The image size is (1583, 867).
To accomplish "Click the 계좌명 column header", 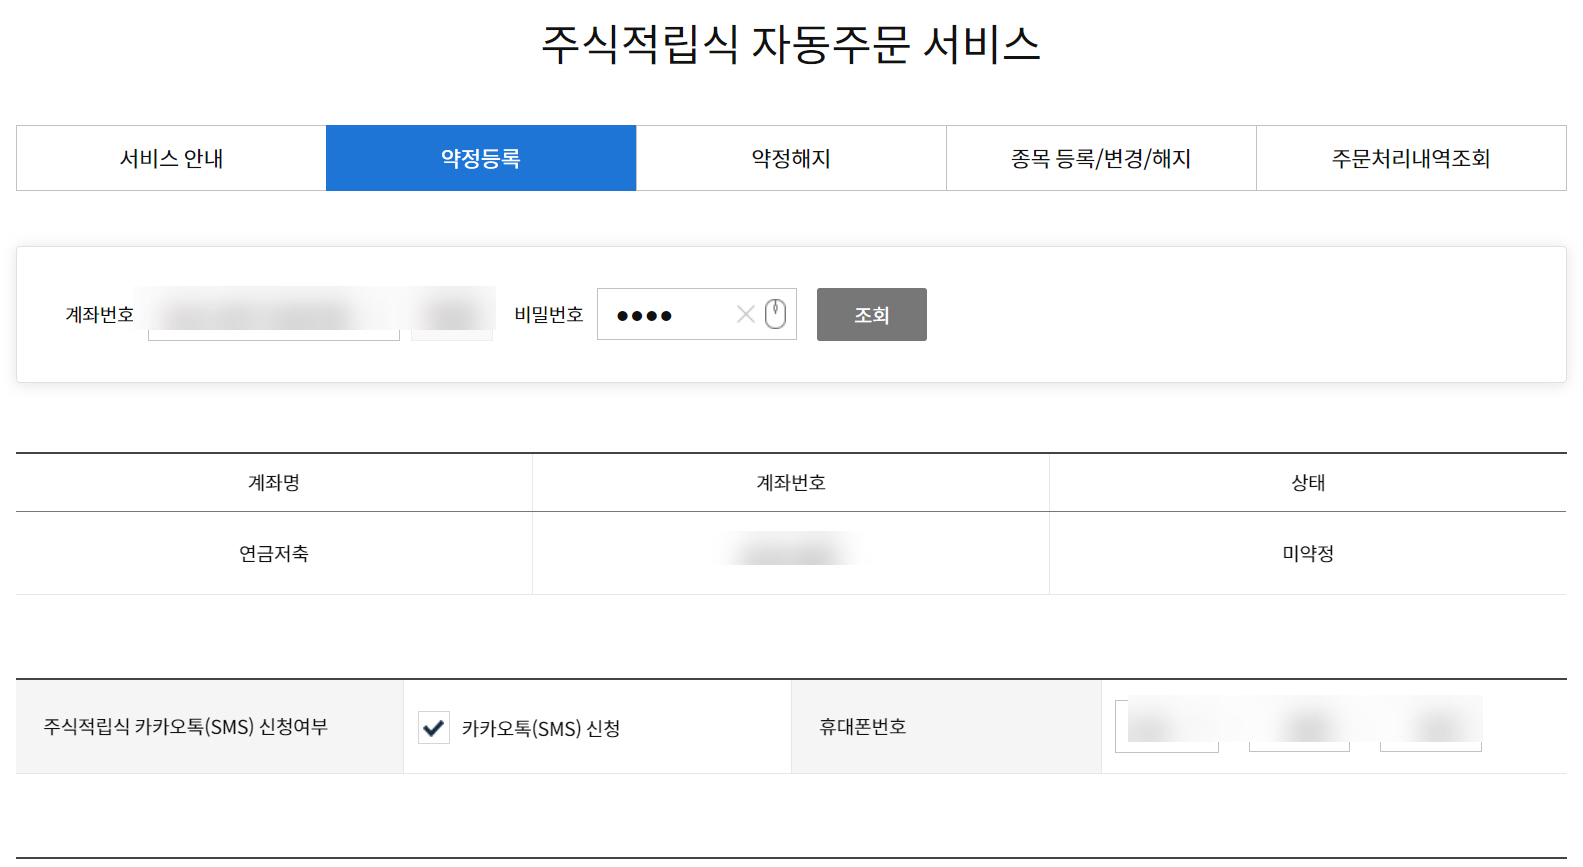I will click(x=274, y=482).
